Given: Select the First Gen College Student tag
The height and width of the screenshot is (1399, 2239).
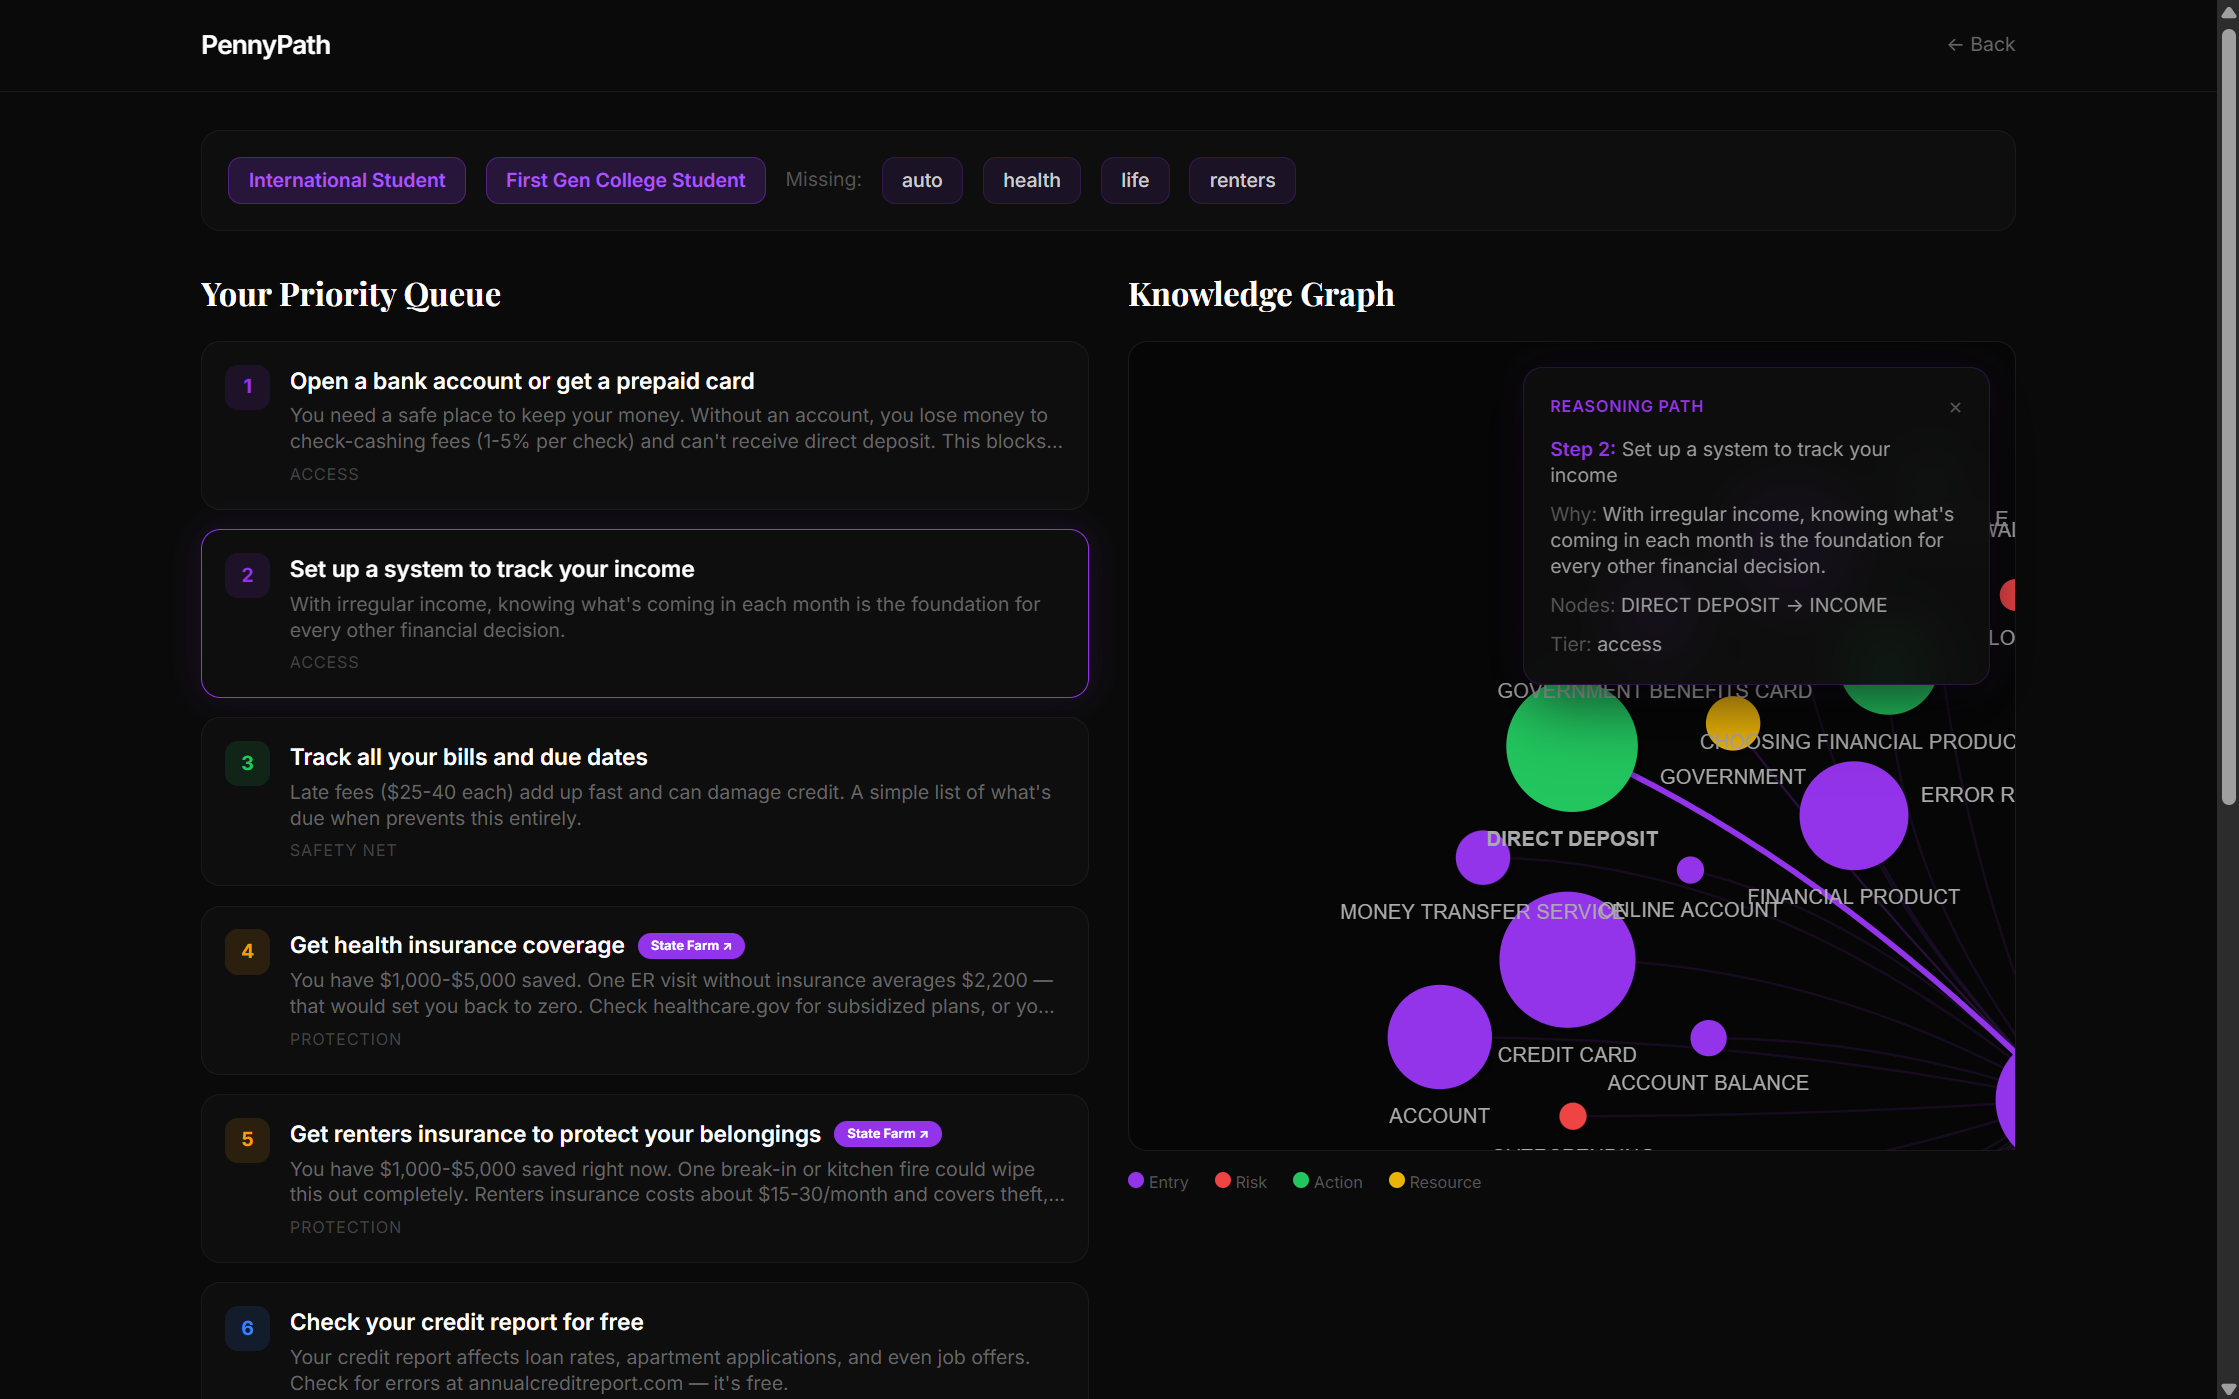Looking at the screenshot, I should point(625,180).
